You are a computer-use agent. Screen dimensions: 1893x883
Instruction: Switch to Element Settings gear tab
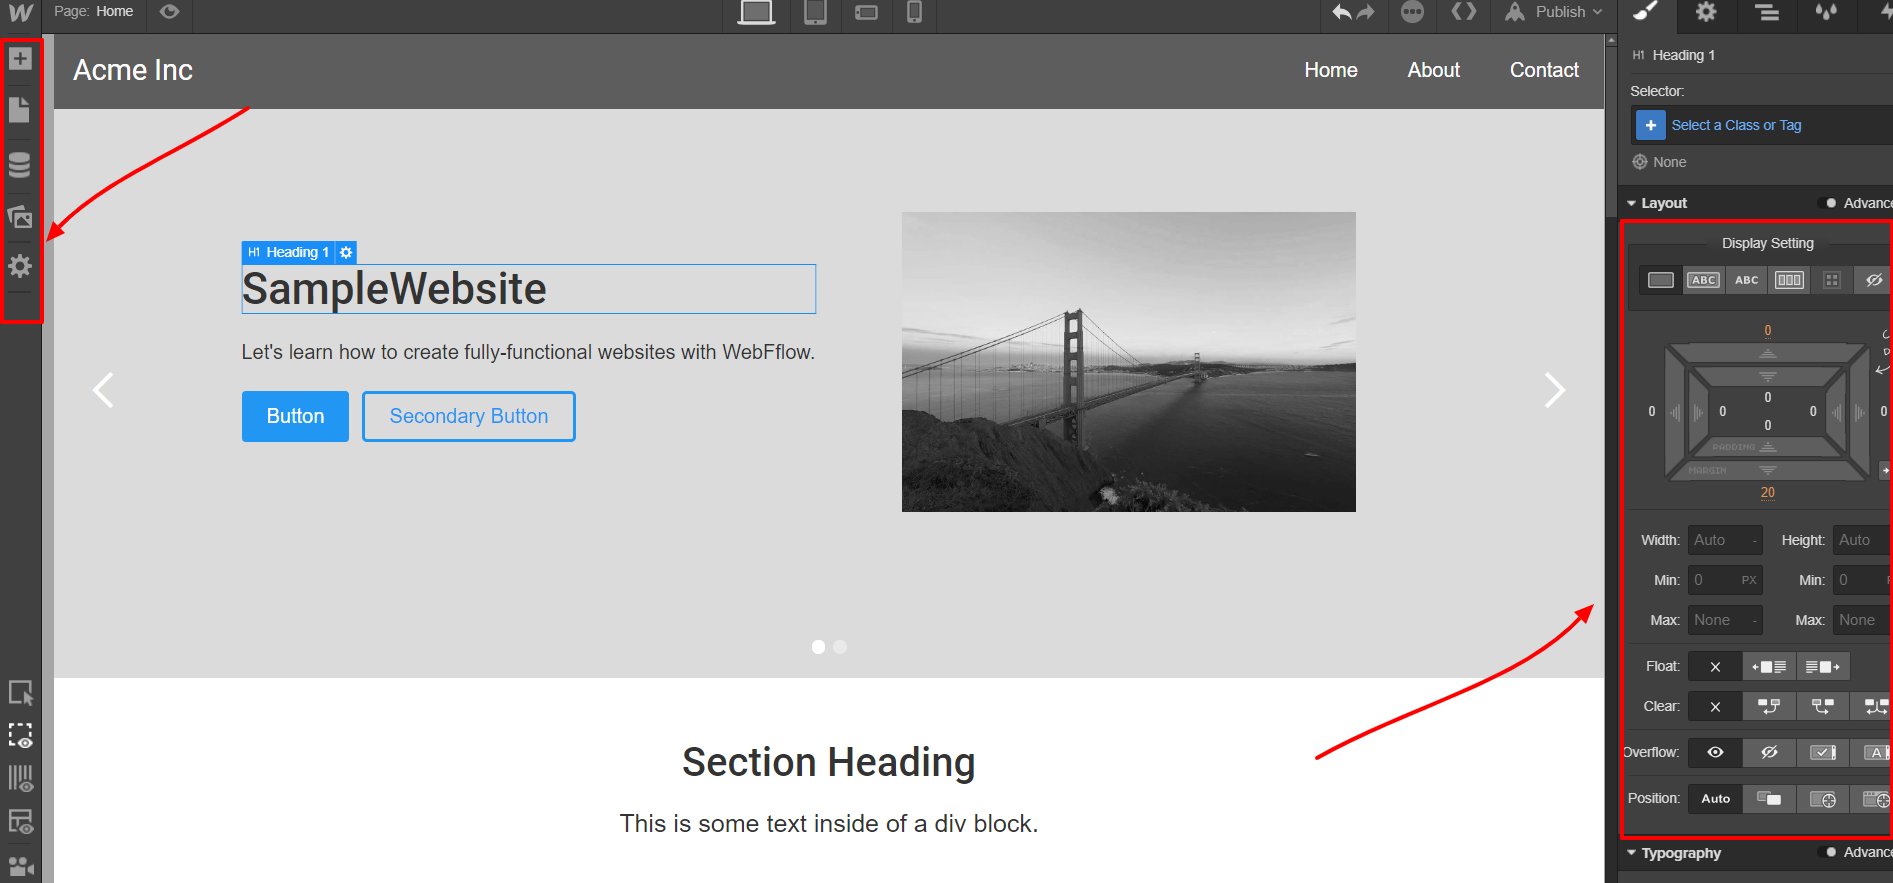click(x=1706, y=12)
